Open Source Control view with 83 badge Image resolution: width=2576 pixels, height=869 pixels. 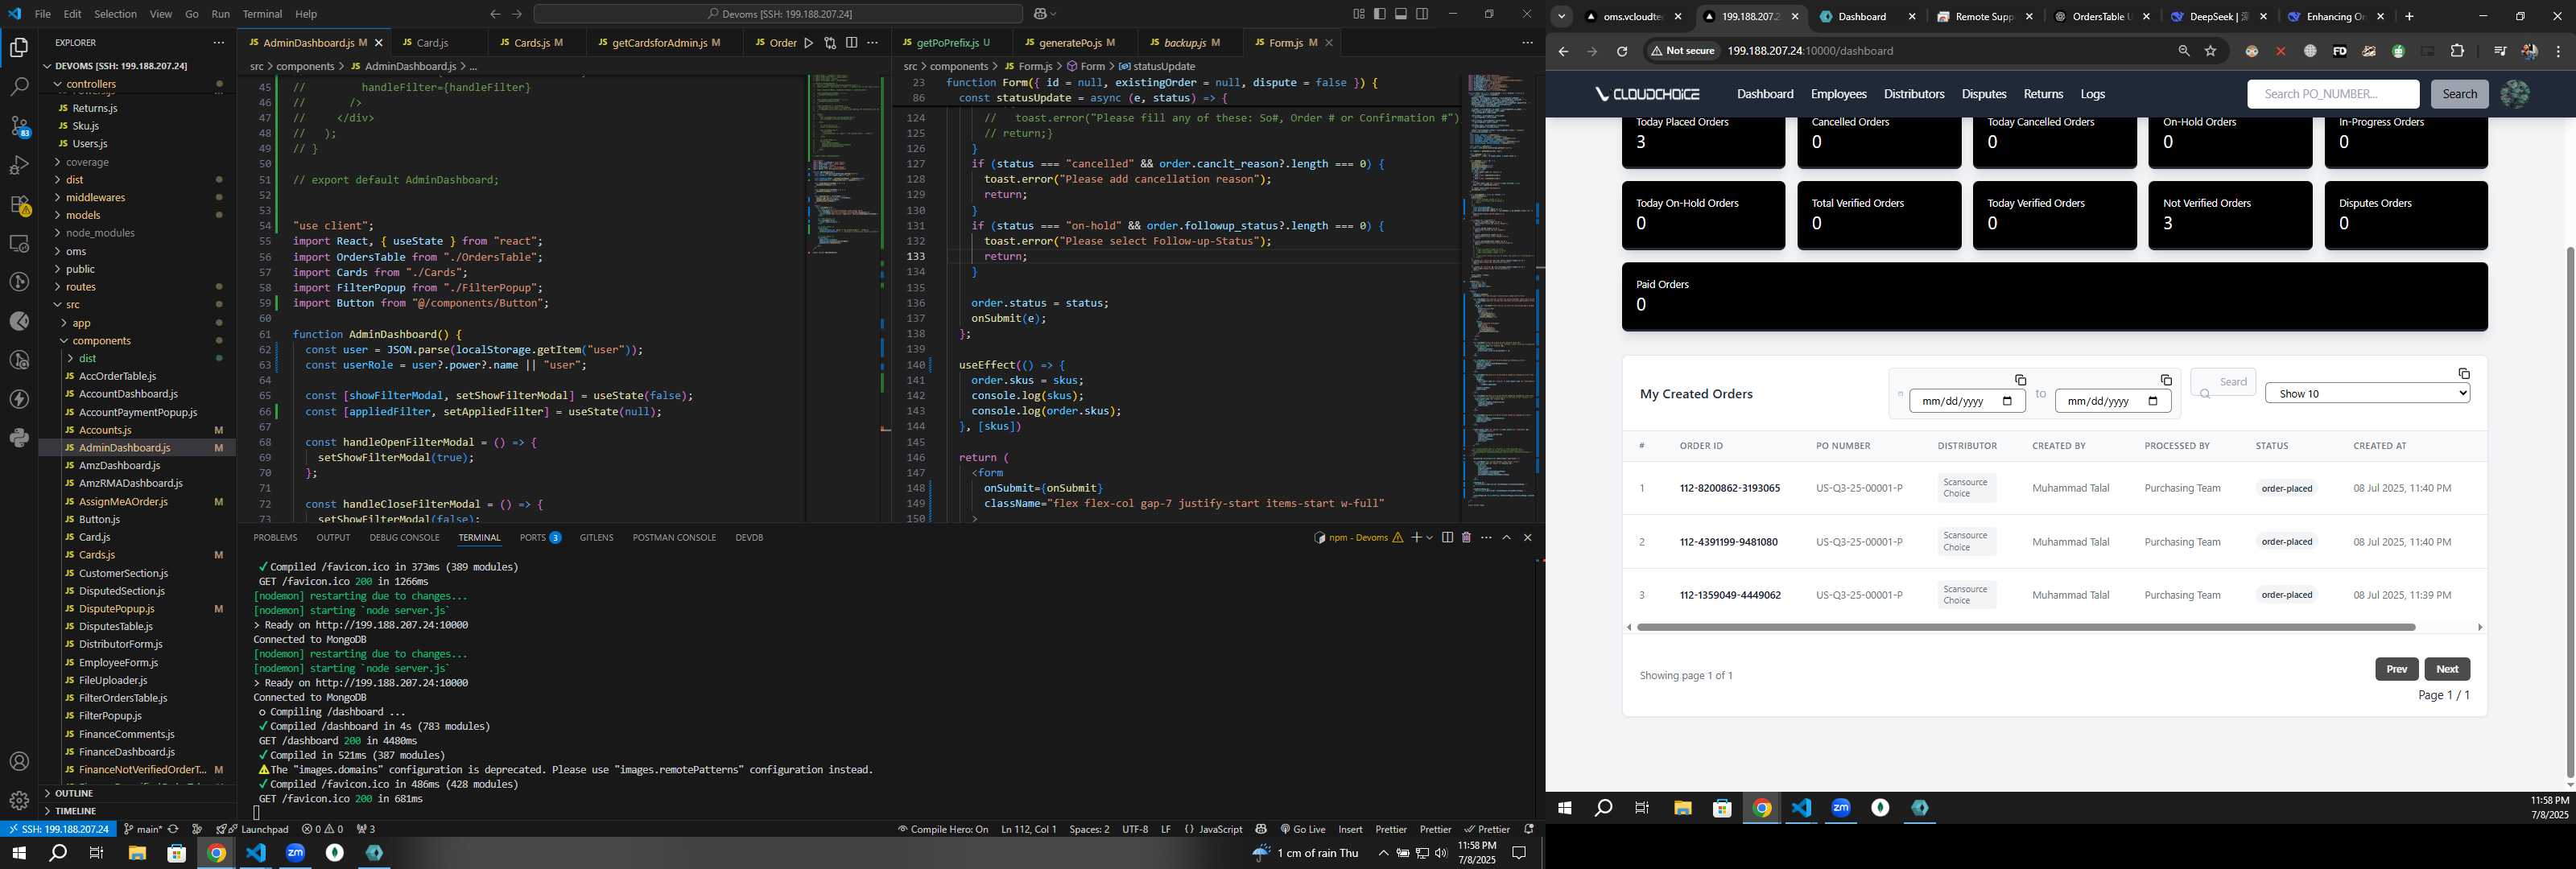(19, 126)
